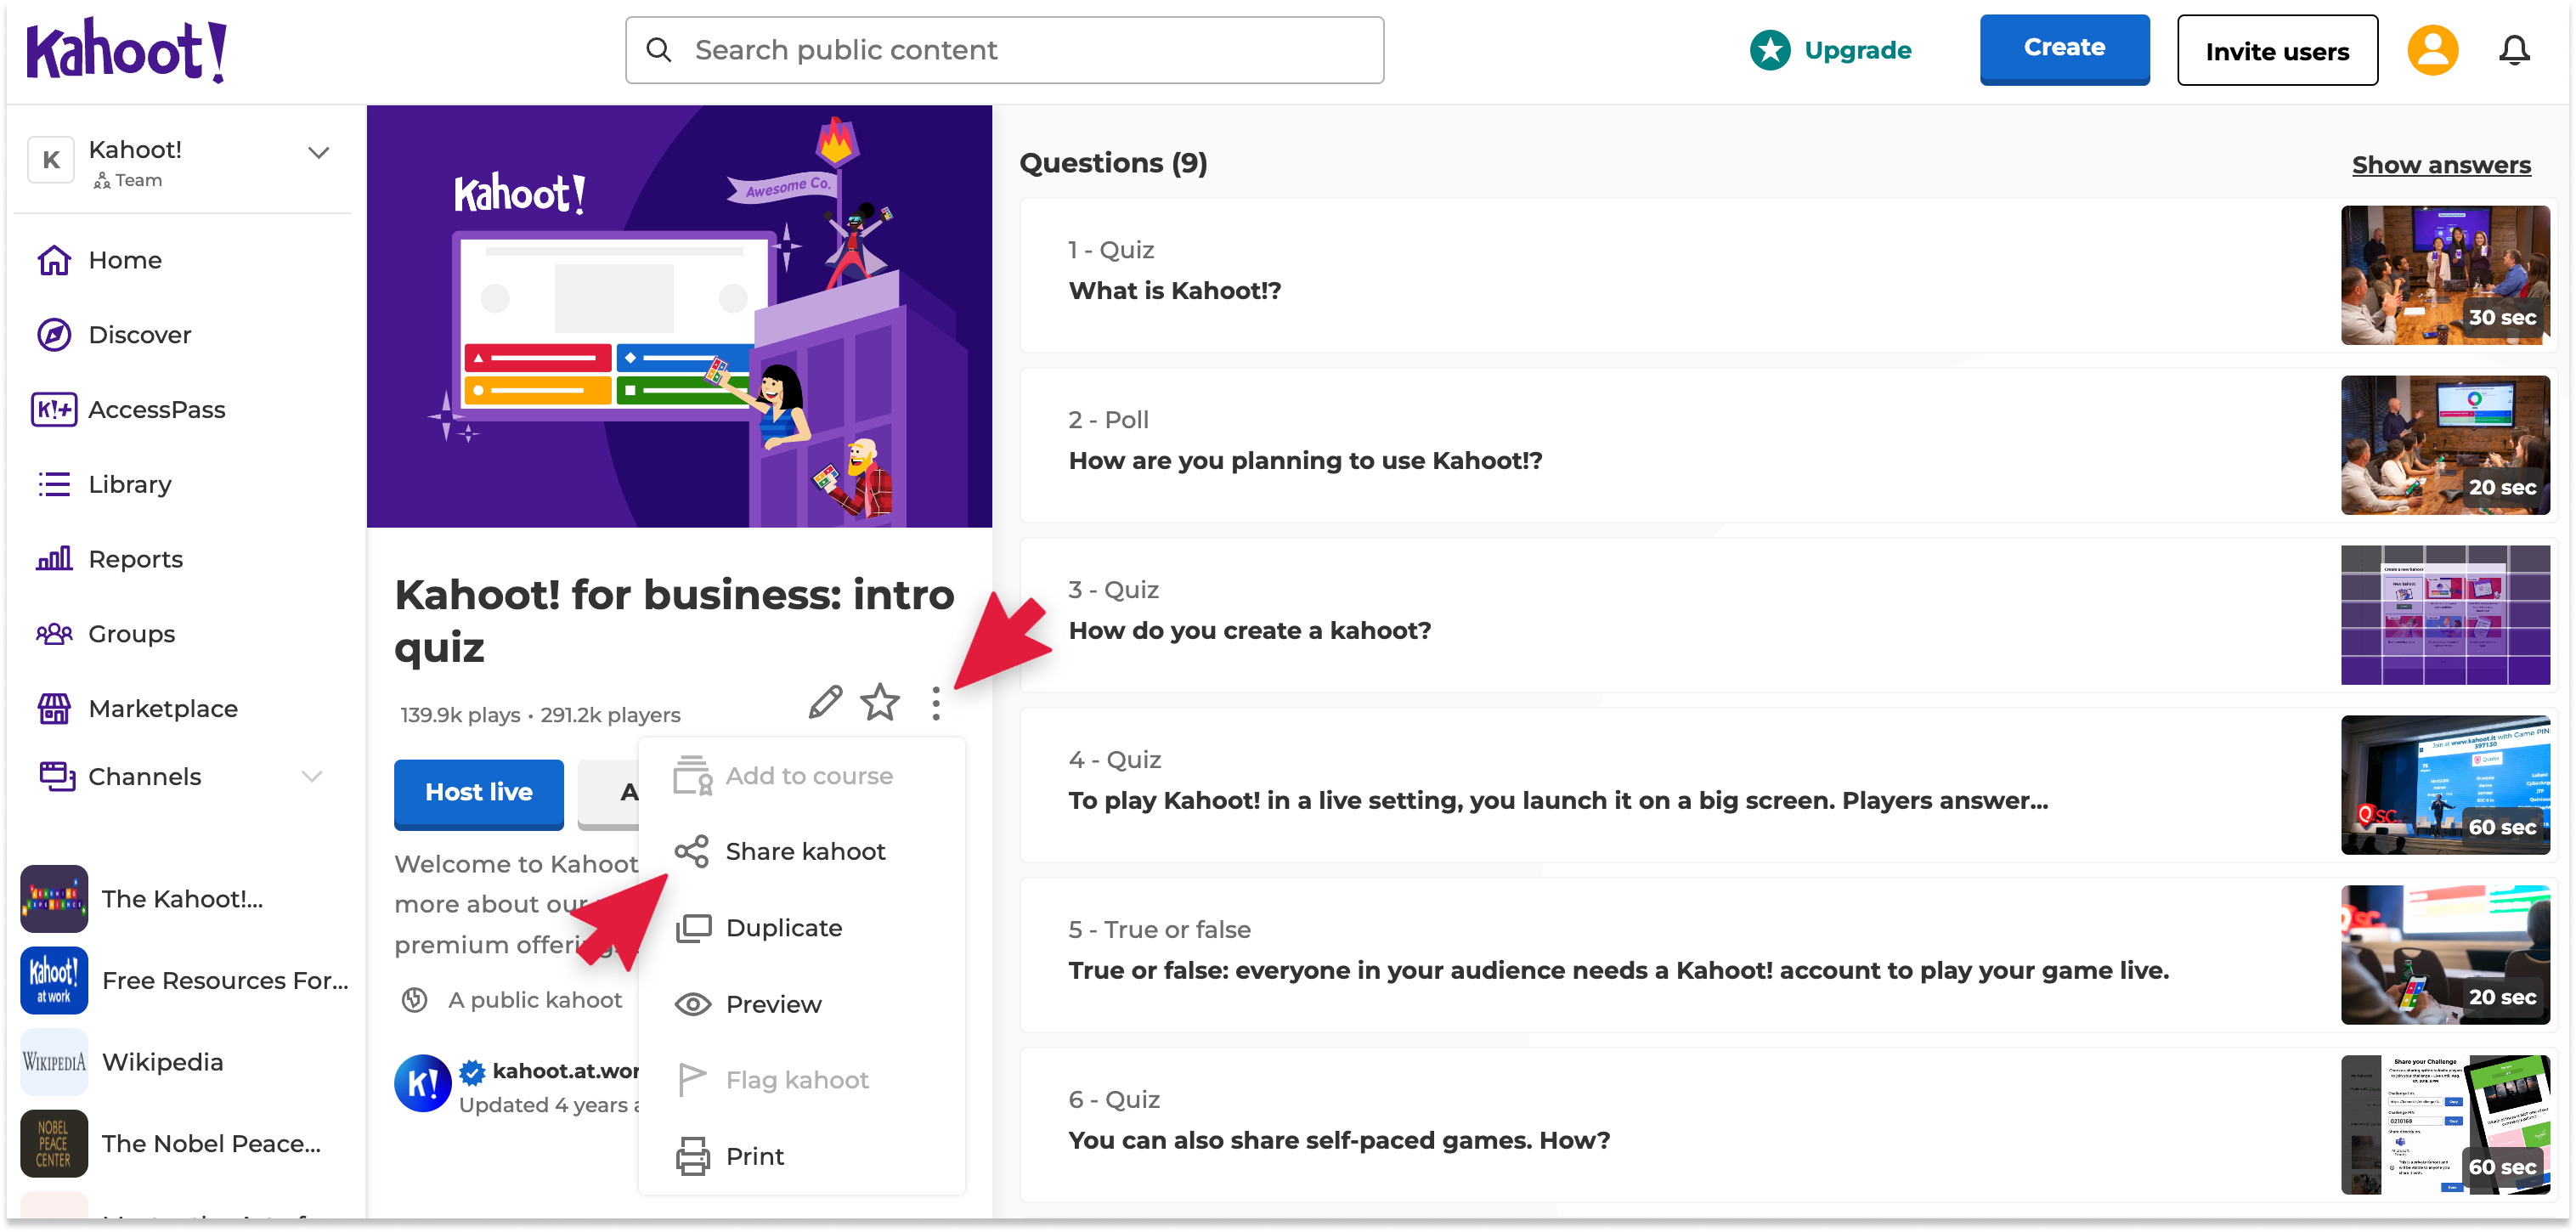
Task: Click question 'What is Kahoot!?'
Action: coord(1174,291)
